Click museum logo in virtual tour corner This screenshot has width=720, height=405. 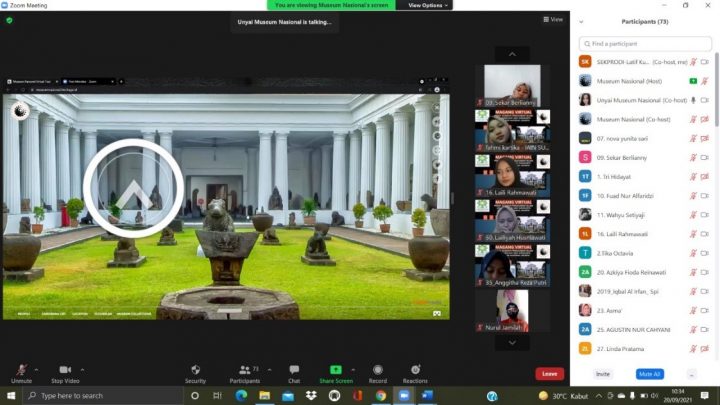click(20, 111)
